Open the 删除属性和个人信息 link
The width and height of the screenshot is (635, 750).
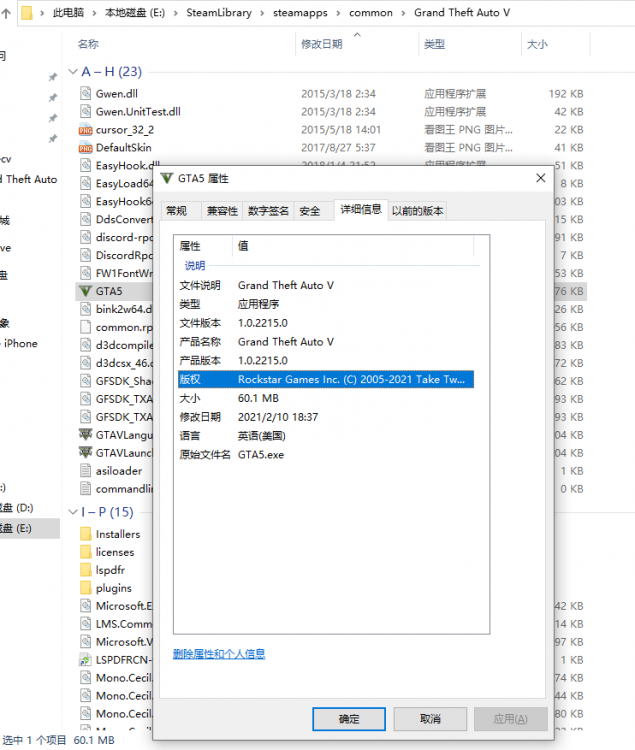click(x=219, y=654)
